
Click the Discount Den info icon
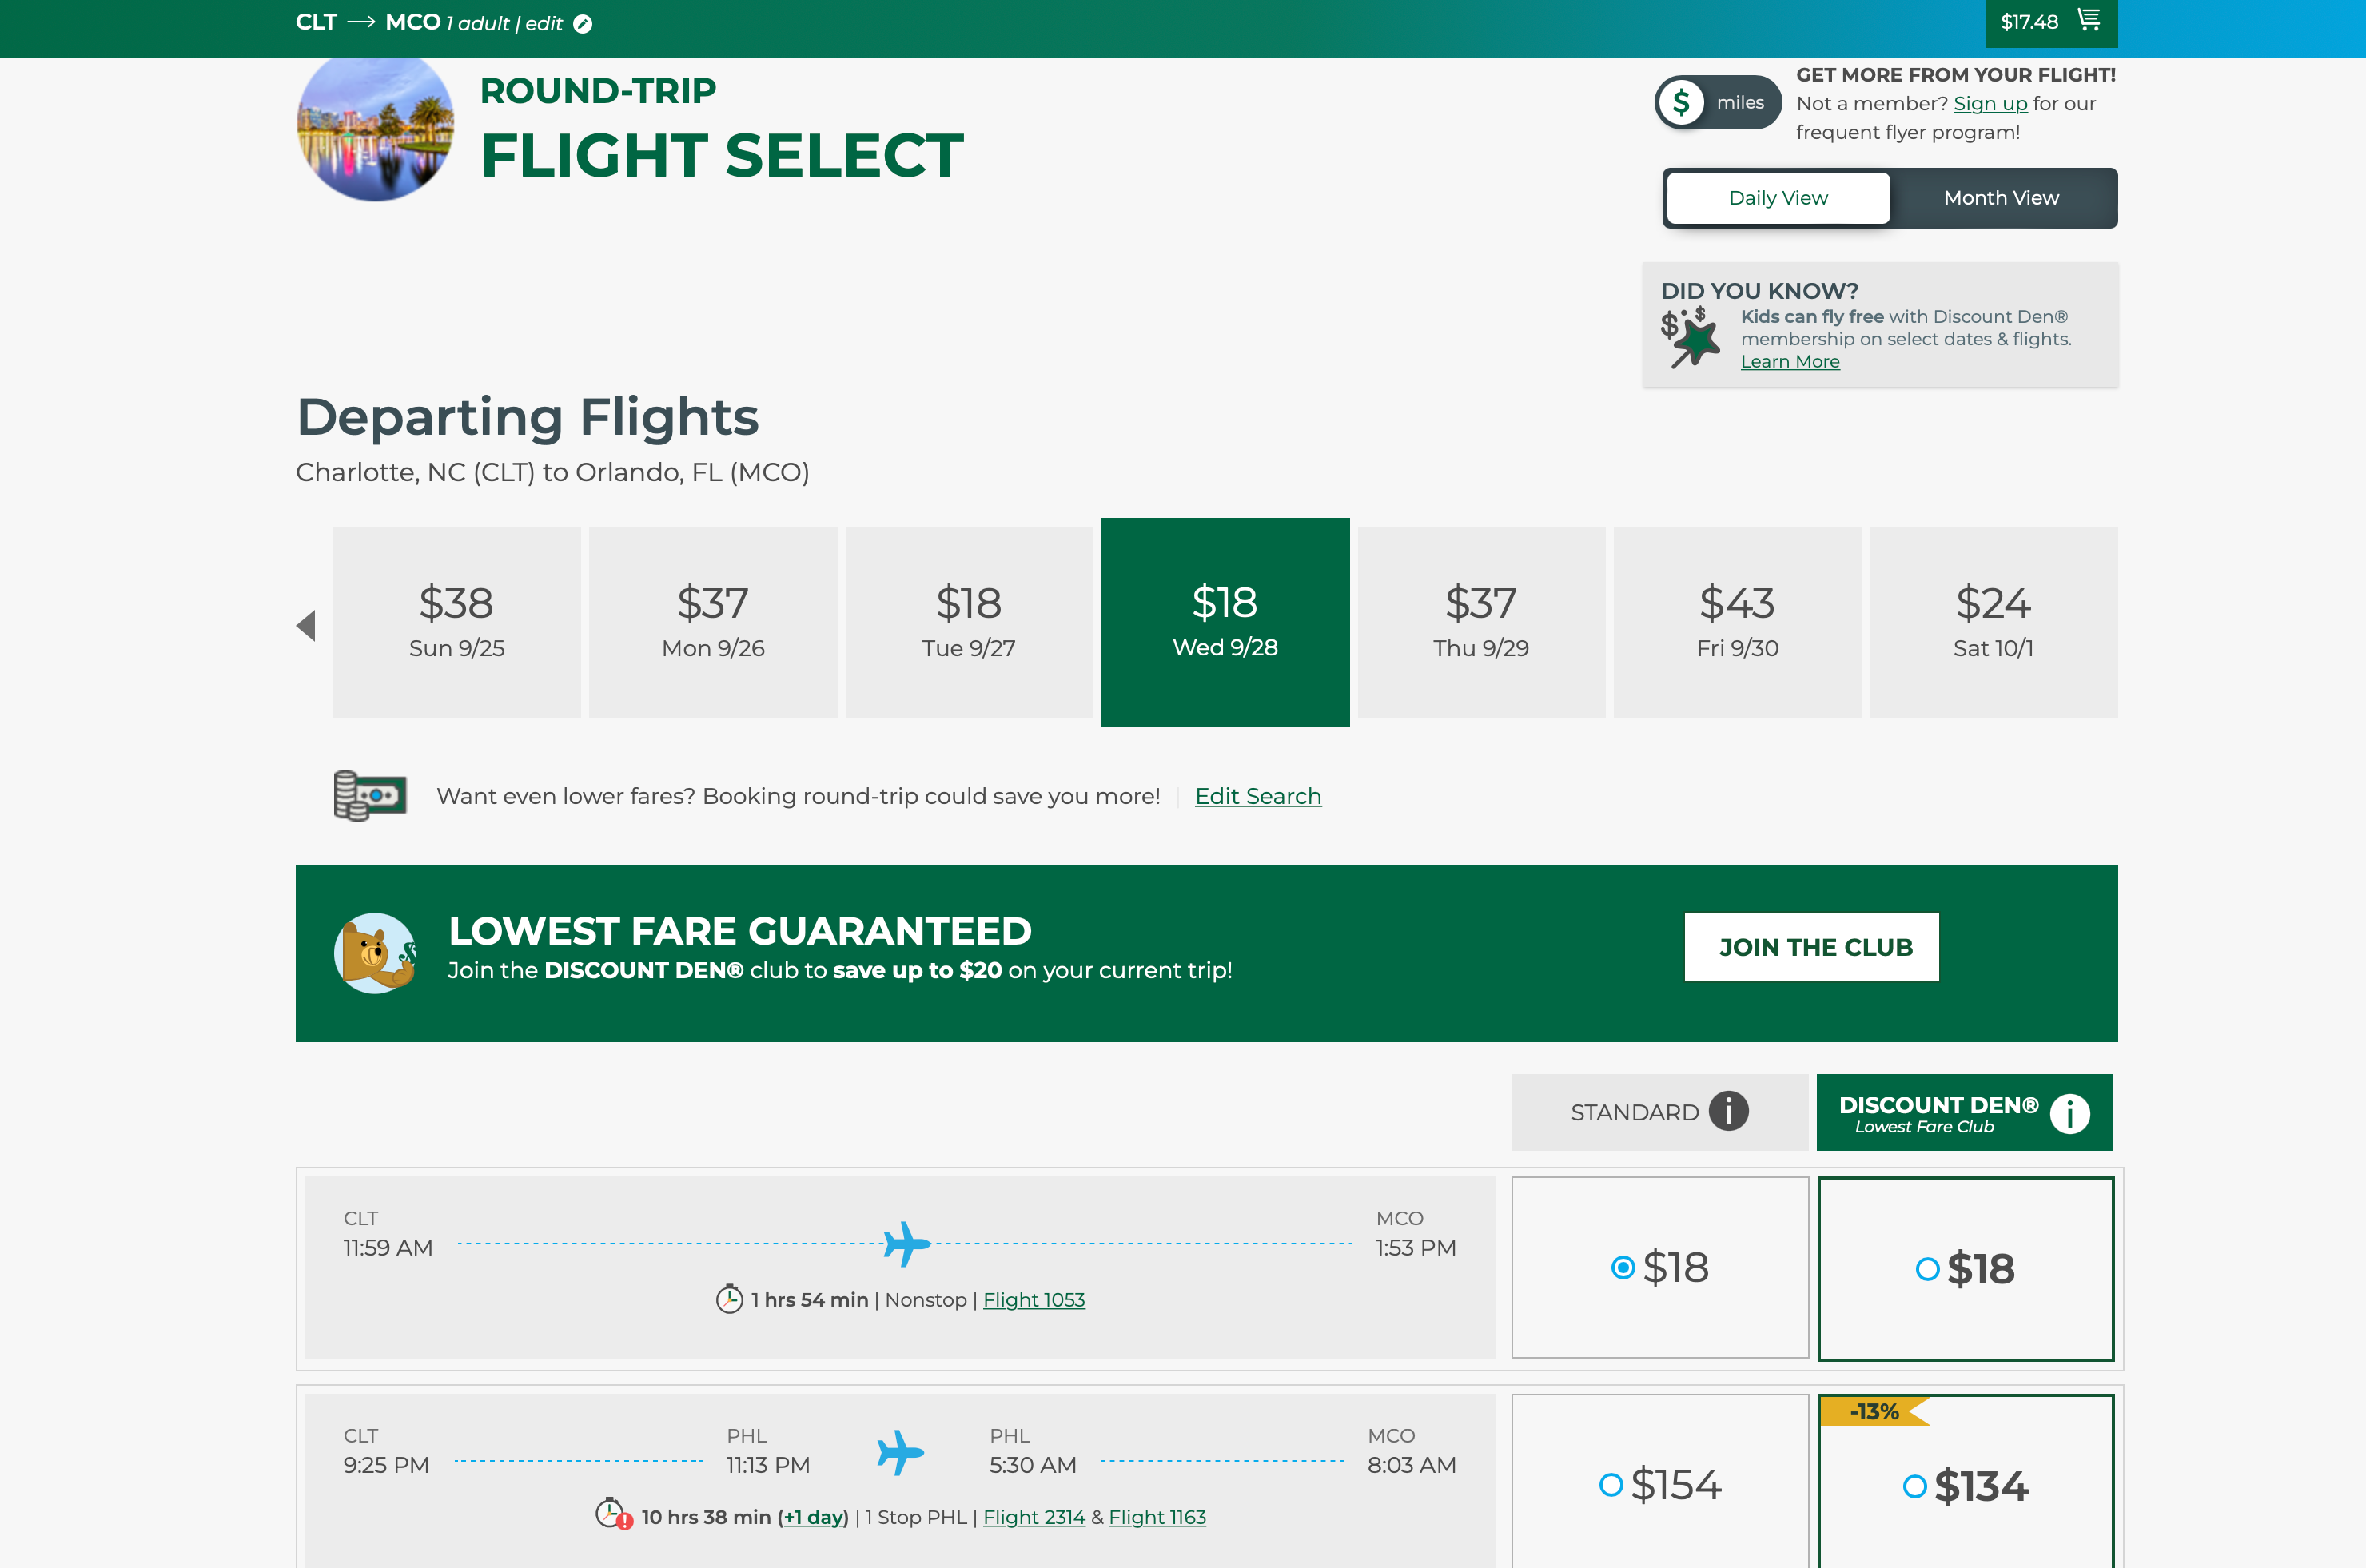tap(2069, 1113)
